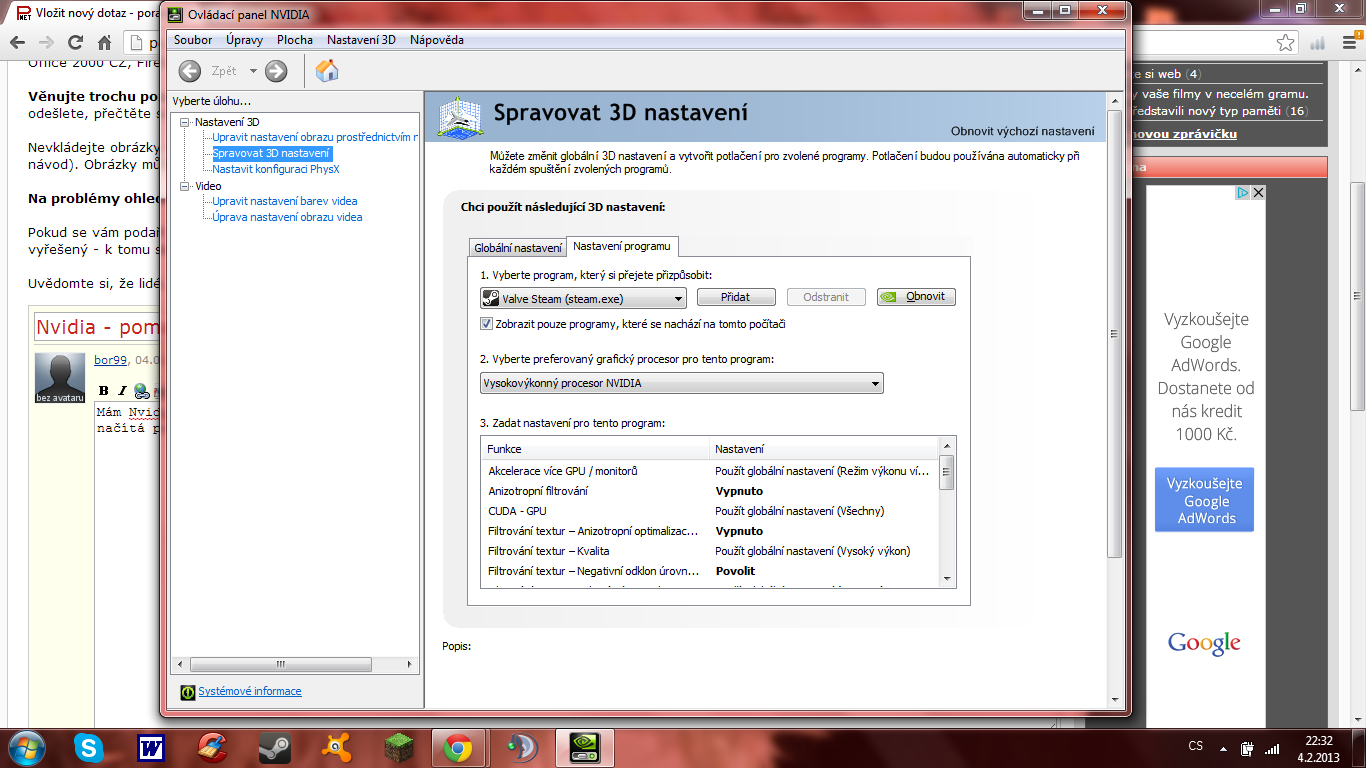Open the Vysokovýkonný procesor NVIDIA dropdown
1366x768 pixels.
pyautogui.click(x=682, y=383)
